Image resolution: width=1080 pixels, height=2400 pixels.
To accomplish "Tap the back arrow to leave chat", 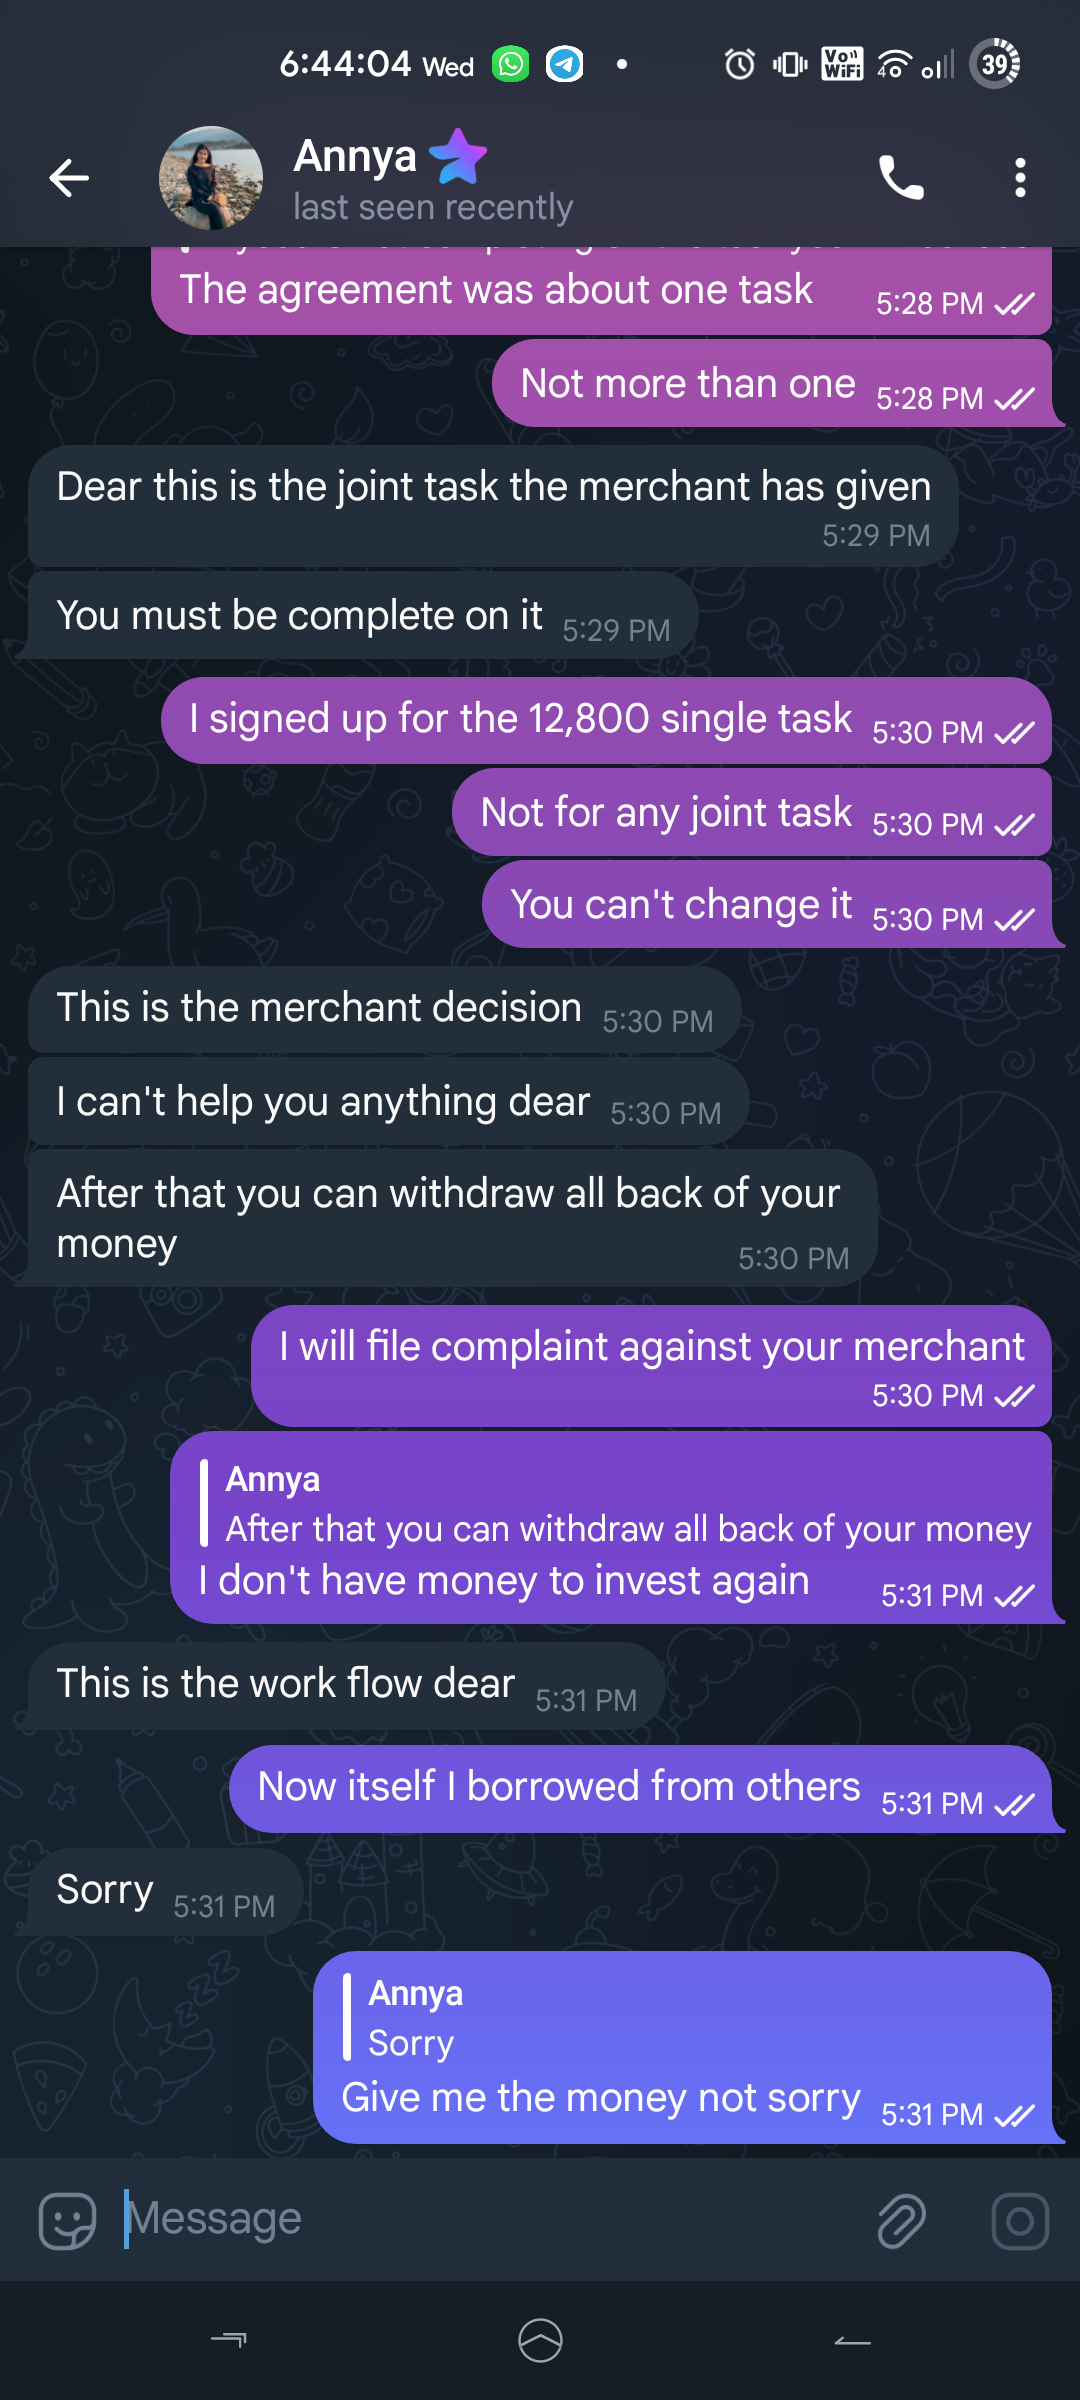I will click(69, 178).
